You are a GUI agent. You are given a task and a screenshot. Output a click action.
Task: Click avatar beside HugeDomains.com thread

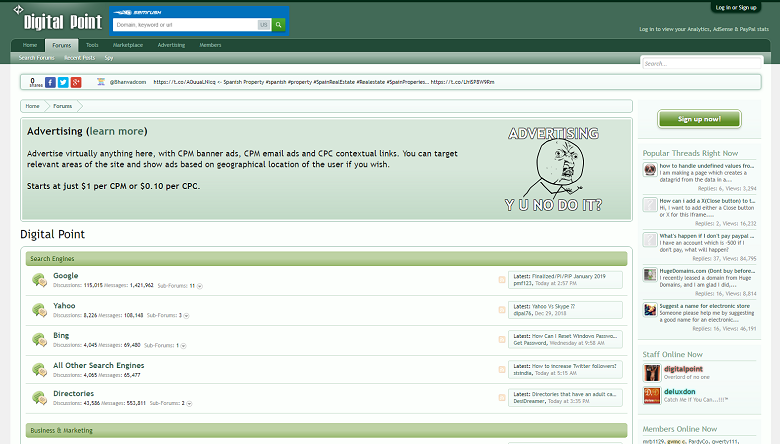click(650, 275)
